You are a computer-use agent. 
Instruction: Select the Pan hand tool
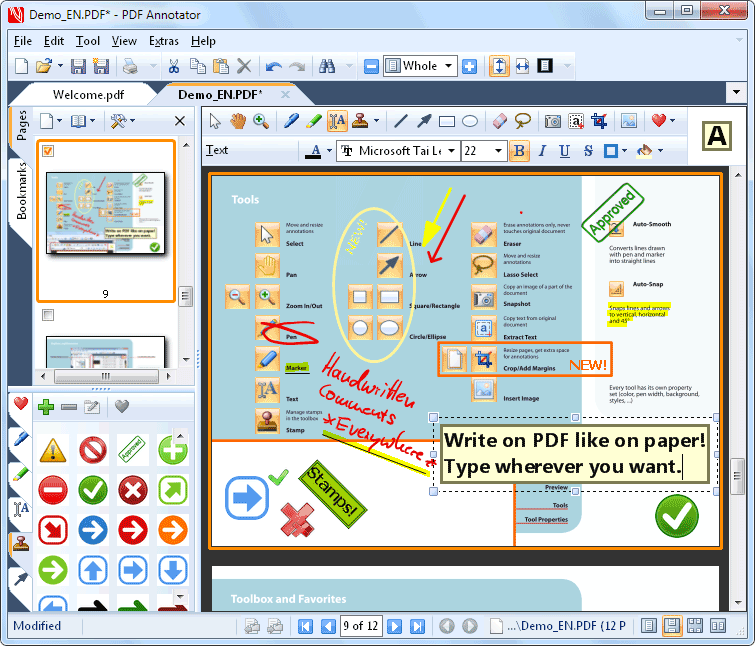pos(238,121)
